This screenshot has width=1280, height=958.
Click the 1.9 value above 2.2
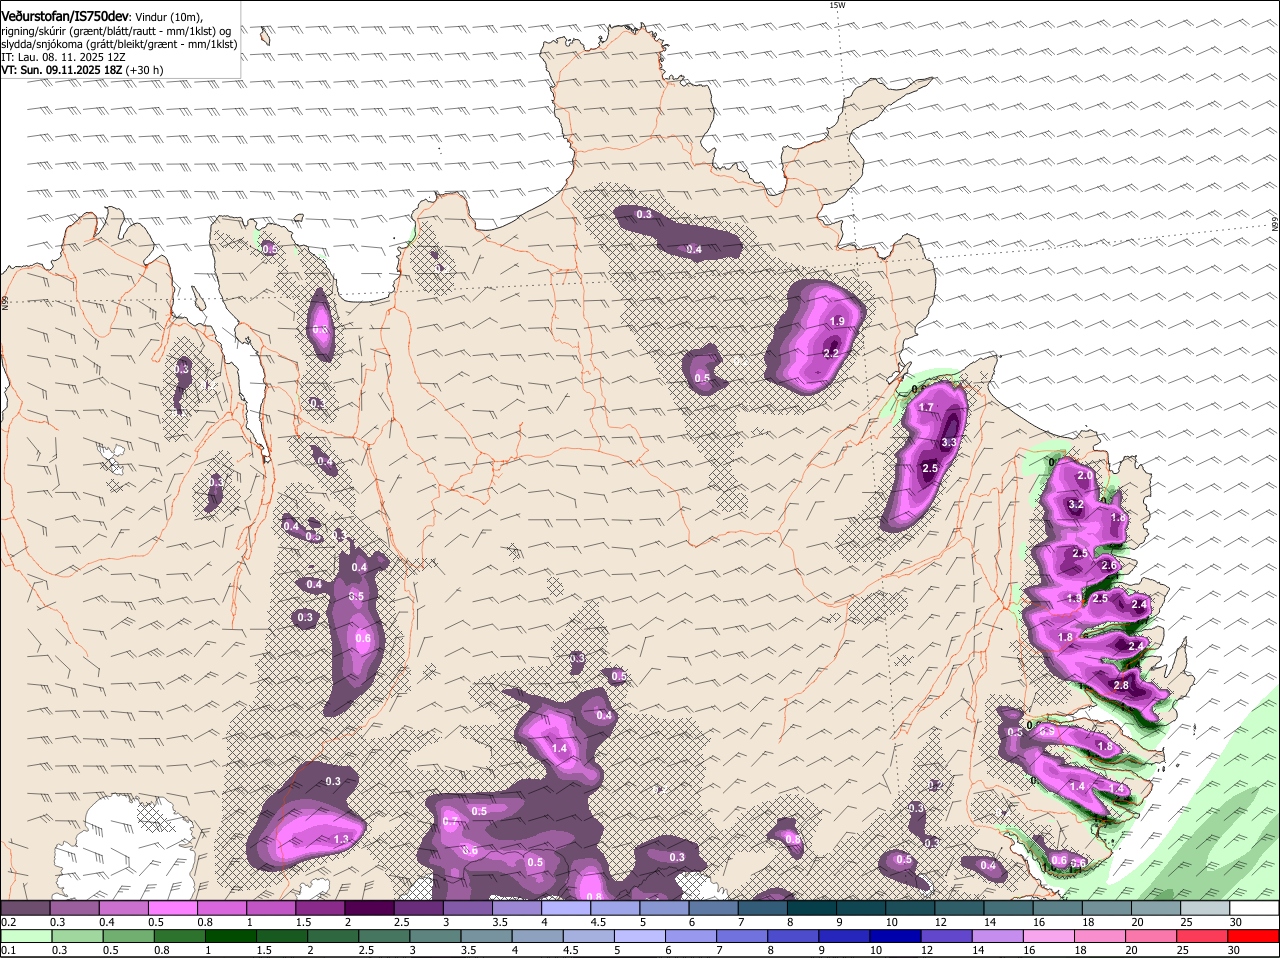pyautogui.click(x=838, y=321)
